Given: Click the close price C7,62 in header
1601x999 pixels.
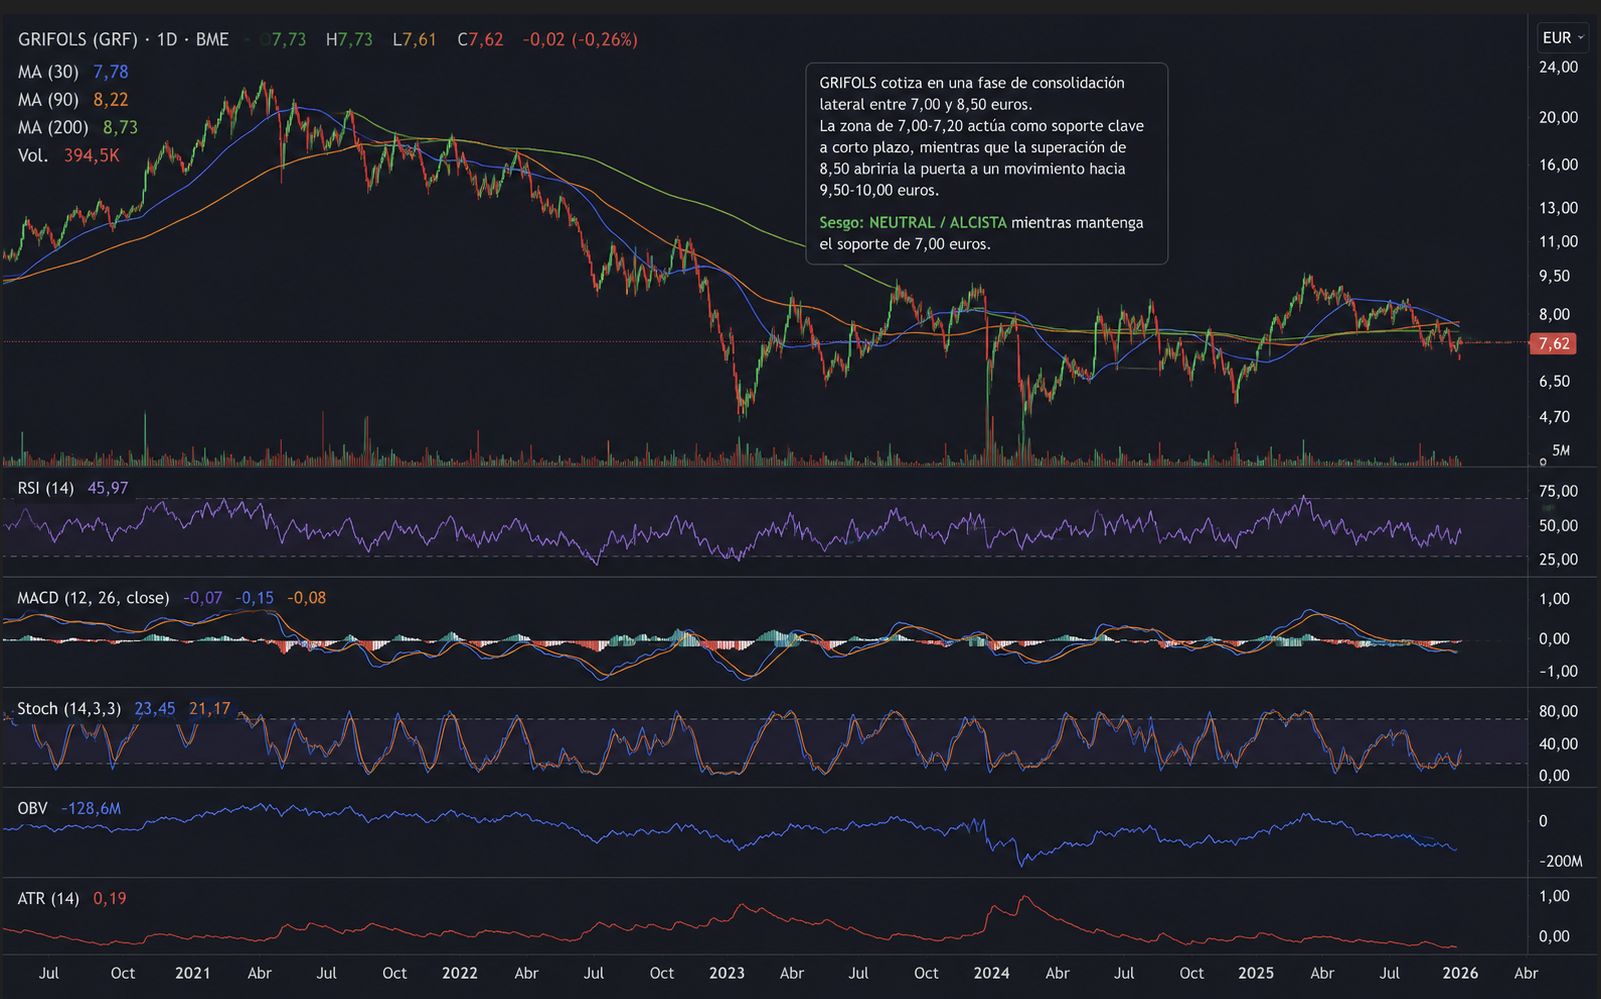Looking at the screenshot, I should (x=481, y=39).
